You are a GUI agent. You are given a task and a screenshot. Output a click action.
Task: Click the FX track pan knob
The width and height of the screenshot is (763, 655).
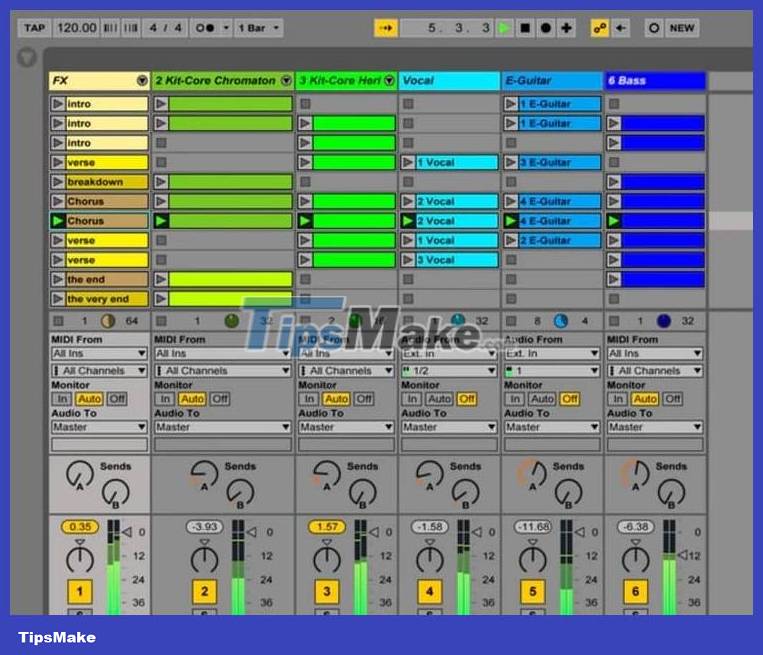click(80, 560)
